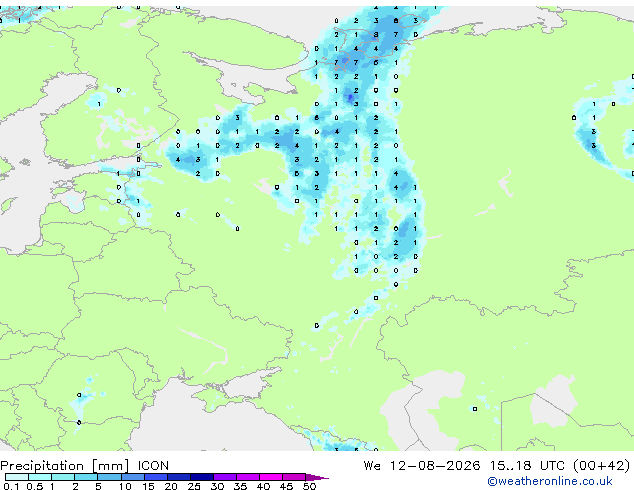Click the 'ICON' model name label
The image size is (634, 490).
tap(153, 465)
